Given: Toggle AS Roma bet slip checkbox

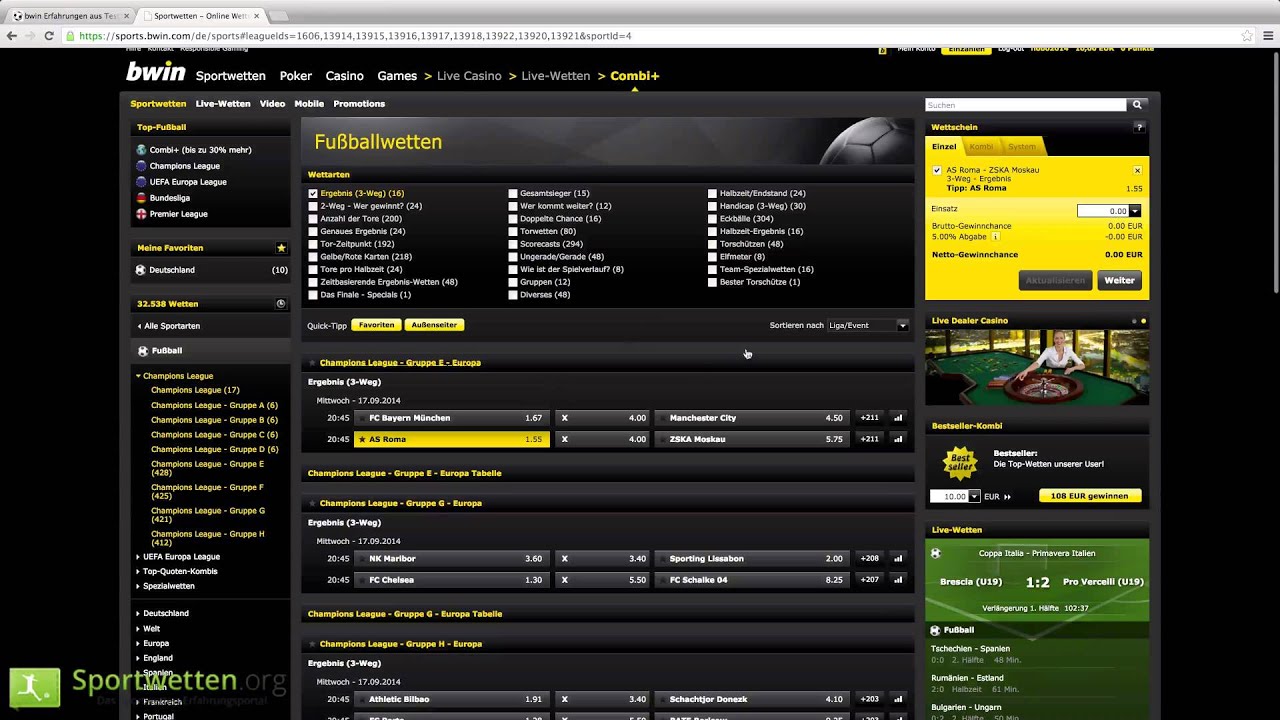Looking at the screenshot, I should coord(937,171).
